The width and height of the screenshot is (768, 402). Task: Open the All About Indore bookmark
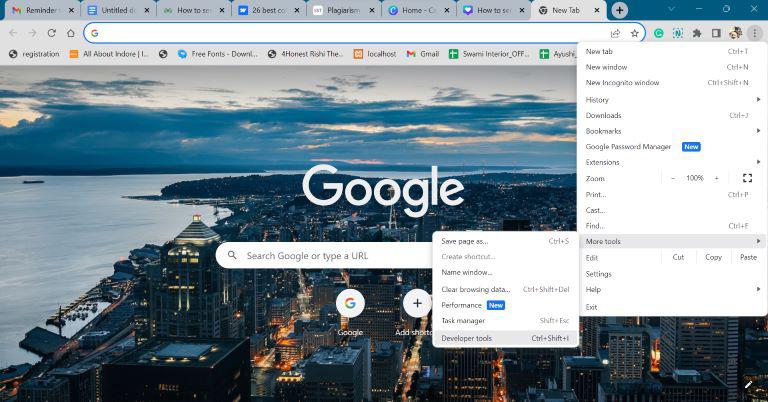(x=109, y=54)
